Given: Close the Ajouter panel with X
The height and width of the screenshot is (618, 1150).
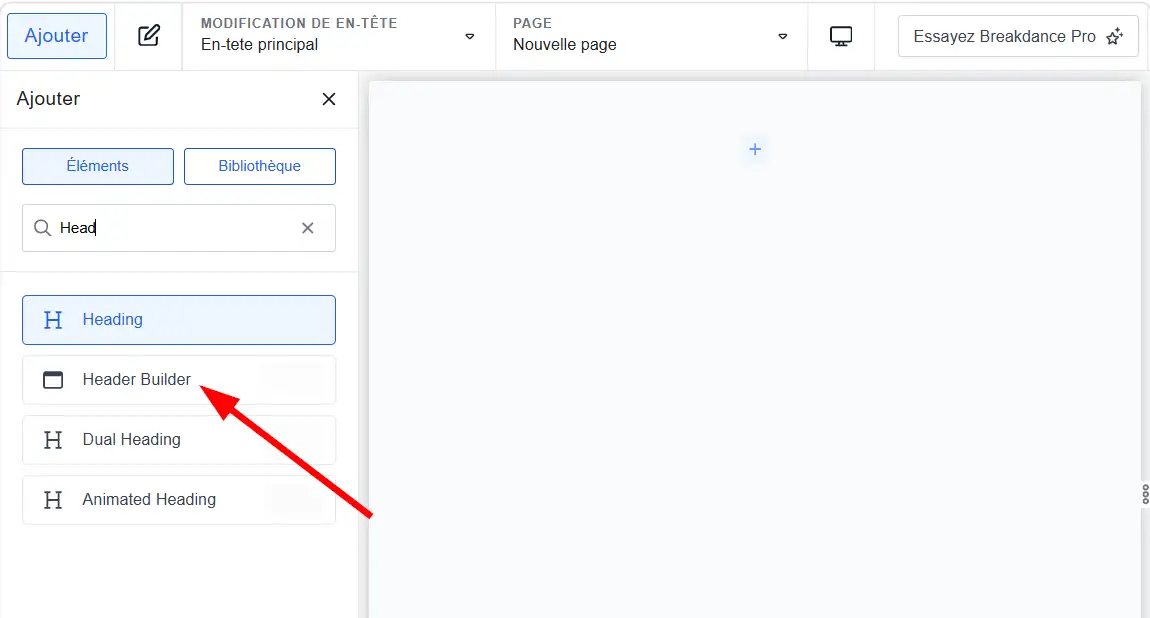Looking at the screenshot, I should 329,99.
